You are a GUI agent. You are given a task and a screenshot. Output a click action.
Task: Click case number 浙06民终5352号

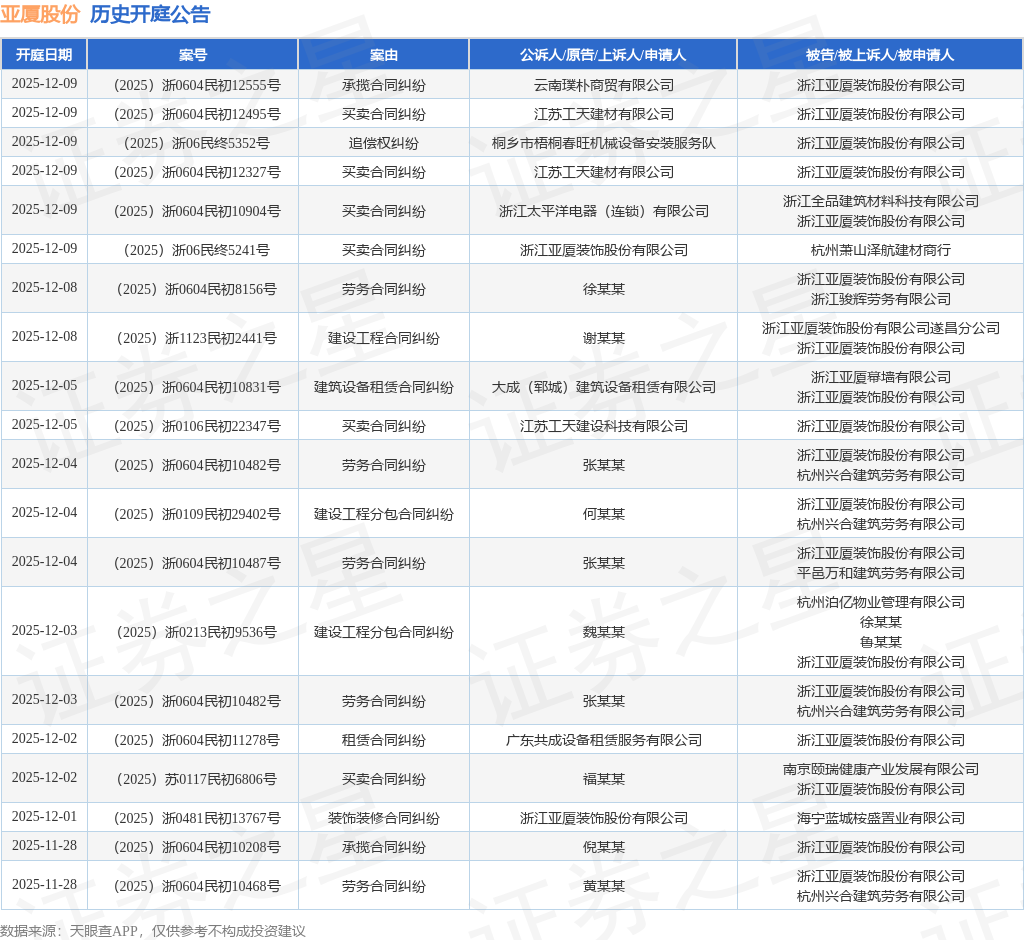(x=197, y=143)
